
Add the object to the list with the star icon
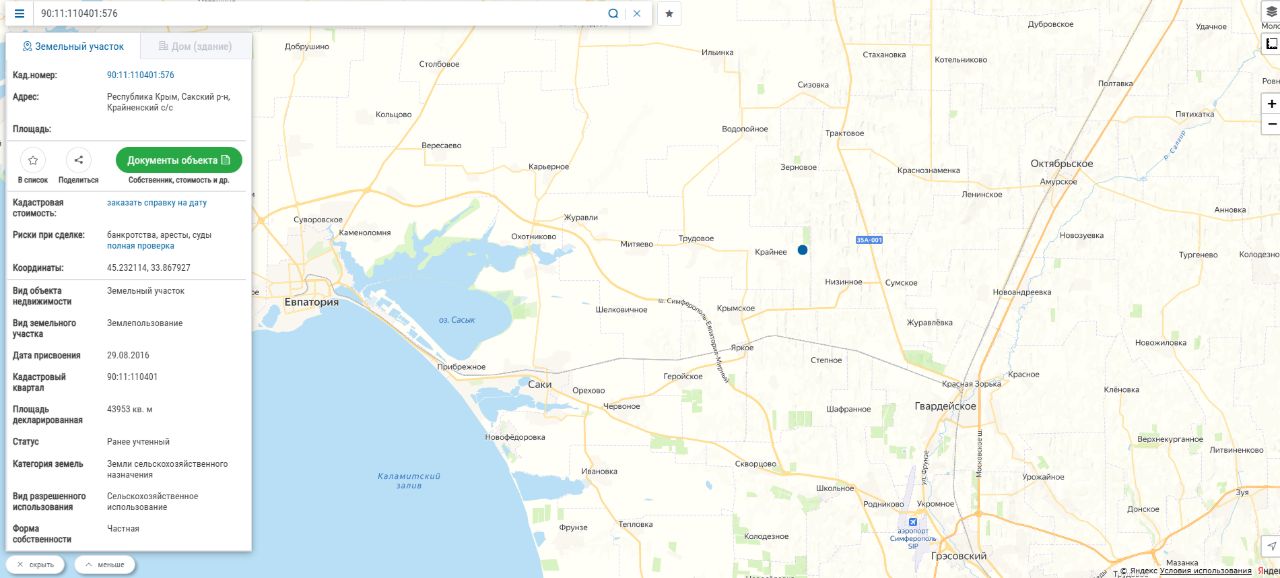(x=33, y=160)
